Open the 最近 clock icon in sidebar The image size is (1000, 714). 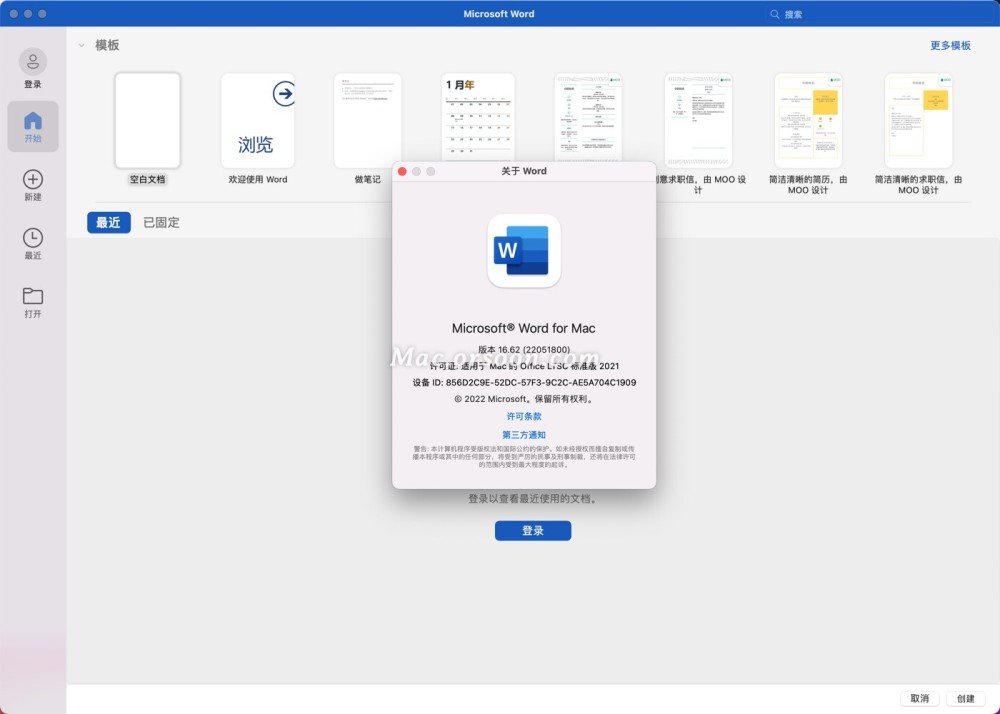(34, 238)
